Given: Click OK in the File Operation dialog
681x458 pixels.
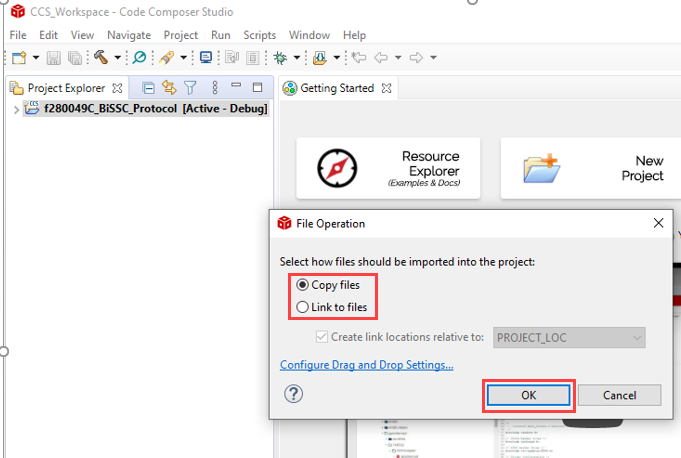Looking at the screenshot, I should coord(529,395).
